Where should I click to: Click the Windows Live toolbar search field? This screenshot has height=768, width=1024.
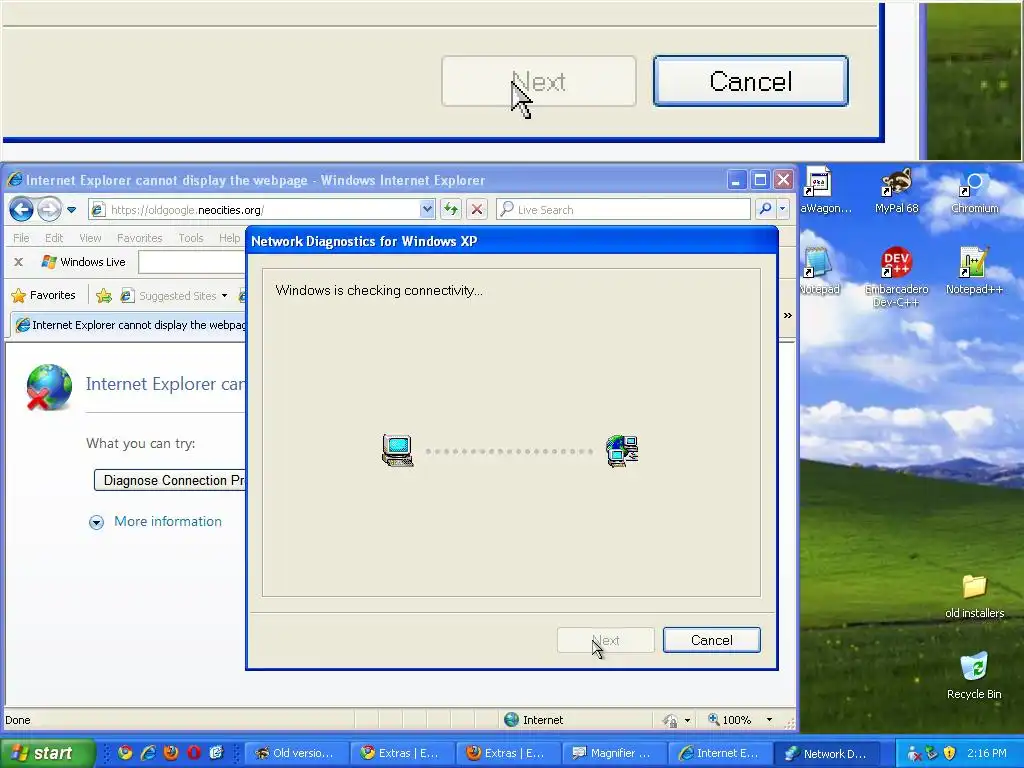pos(192,262)
